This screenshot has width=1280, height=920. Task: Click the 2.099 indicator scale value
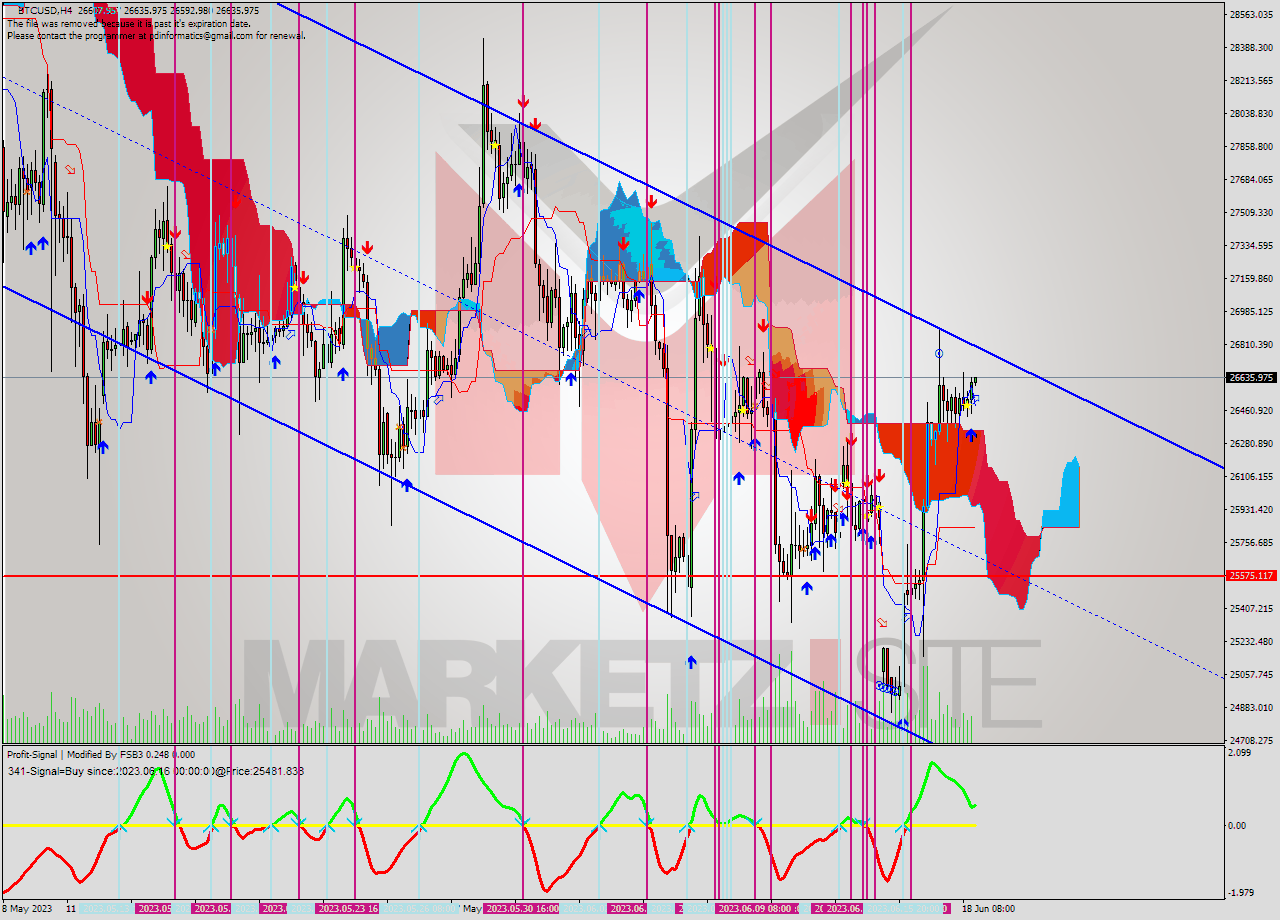[x=1240, y=752]
